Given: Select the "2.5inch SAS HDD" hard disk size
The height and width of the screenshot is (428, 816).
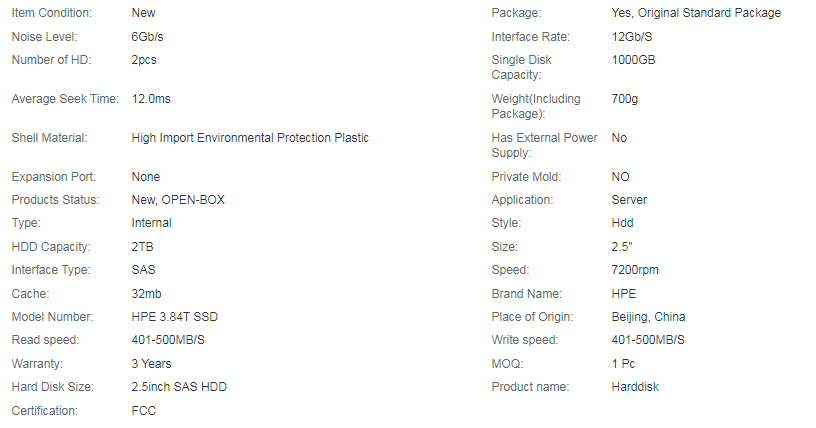Looking at the screenshot, I should click(x=180, y=387).
